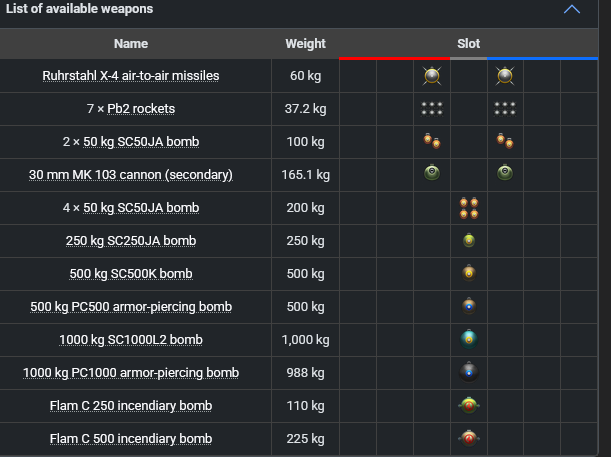Open the Ruhrstahl X-4 air-to-air missiles link
The image size is (611, 457).
pyautogui.click(x=131, y=76)
